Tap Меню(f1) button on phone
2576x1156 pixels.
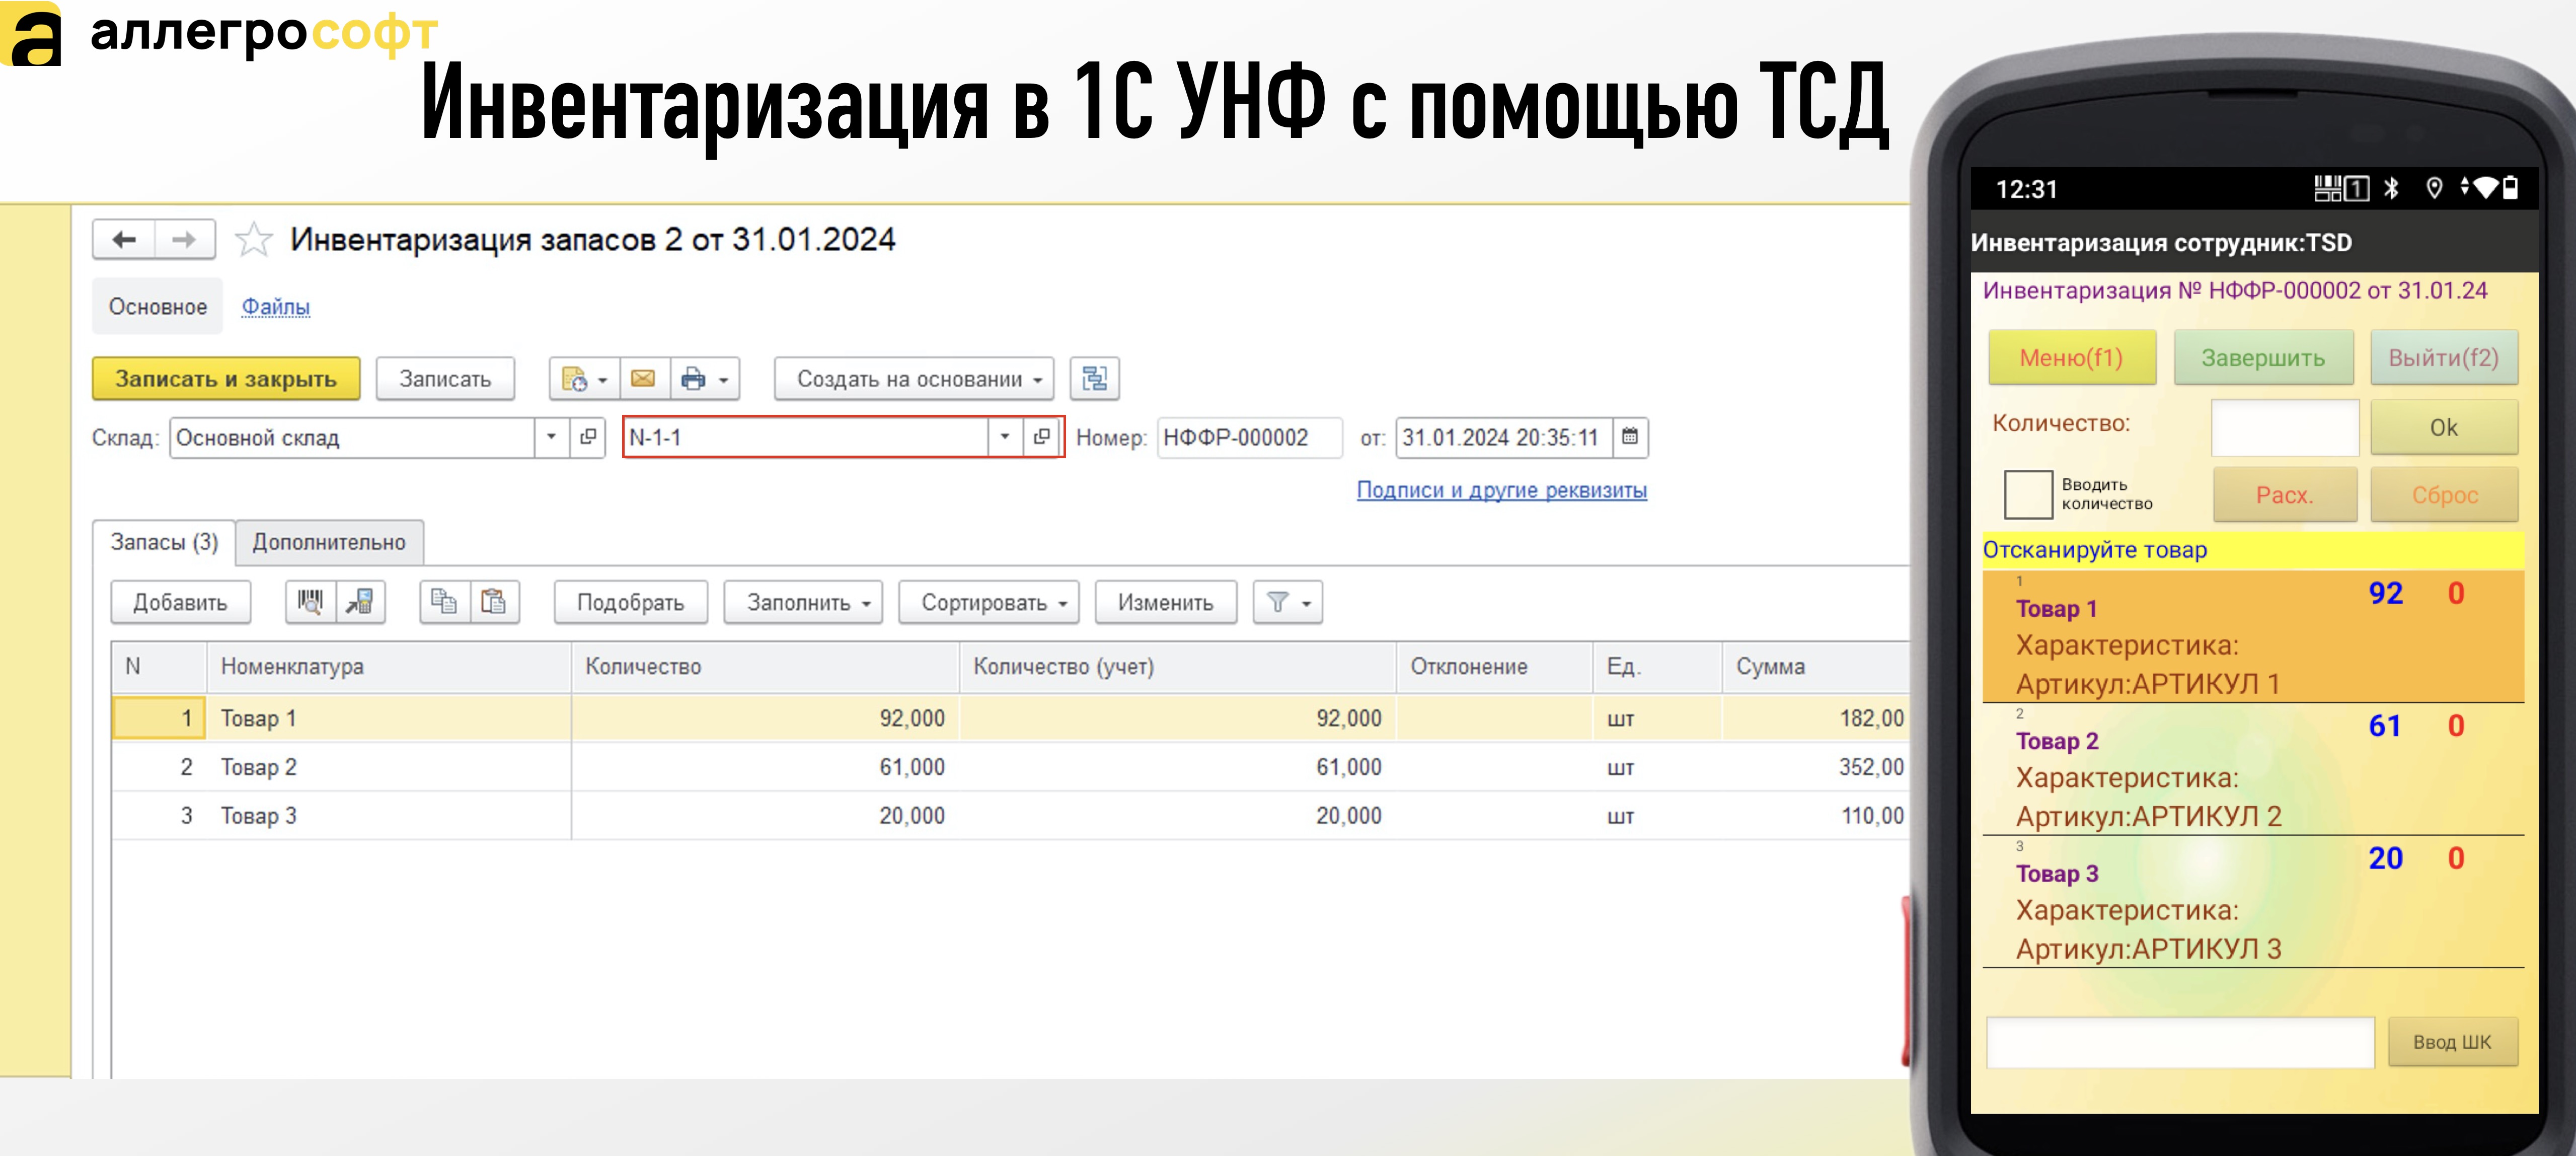point(2071,358)
